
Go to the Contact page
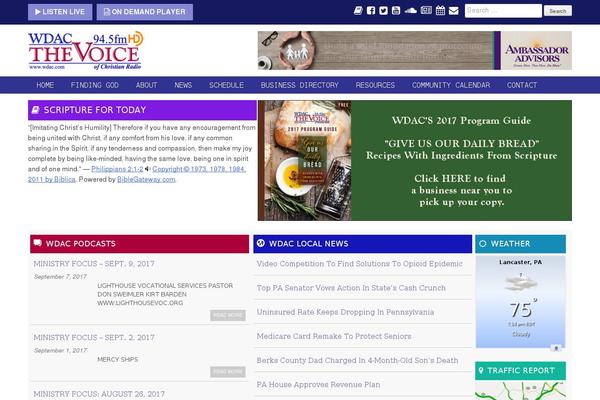pyautogui.click(x=522, y=85)
